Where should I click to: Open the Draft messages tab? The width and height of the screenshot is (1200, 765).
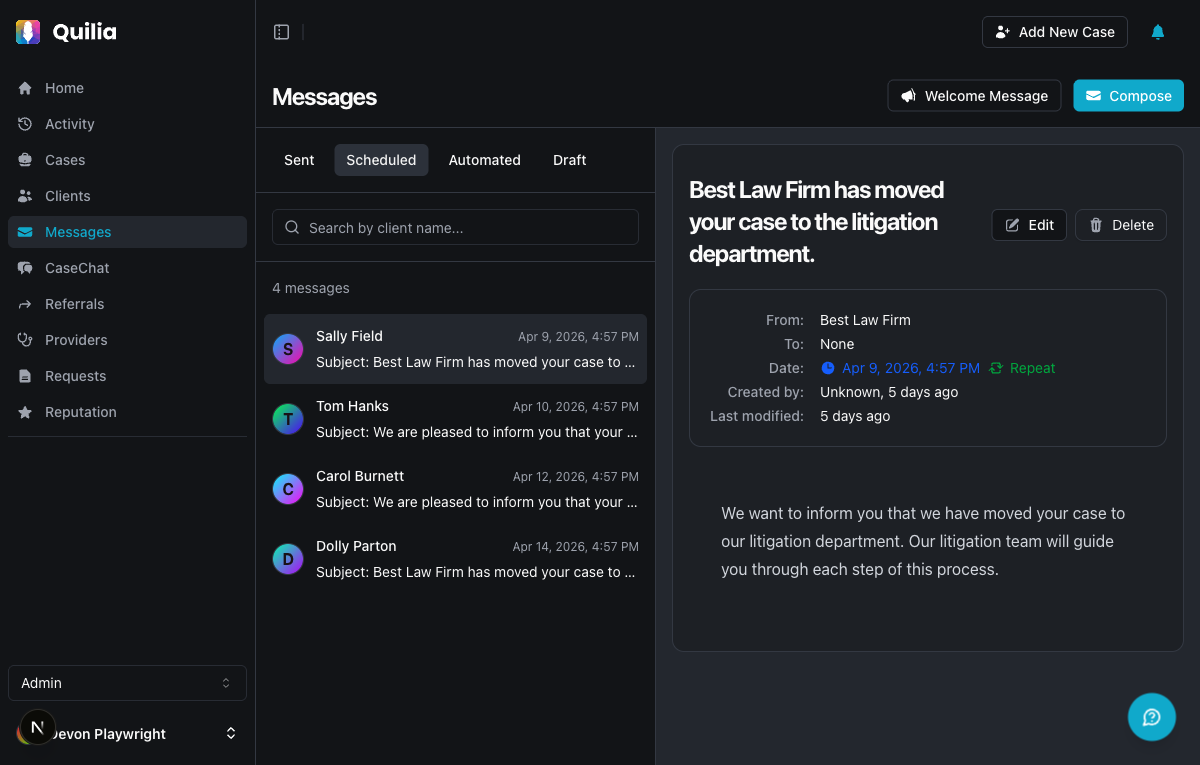click(x=569, y=160)
